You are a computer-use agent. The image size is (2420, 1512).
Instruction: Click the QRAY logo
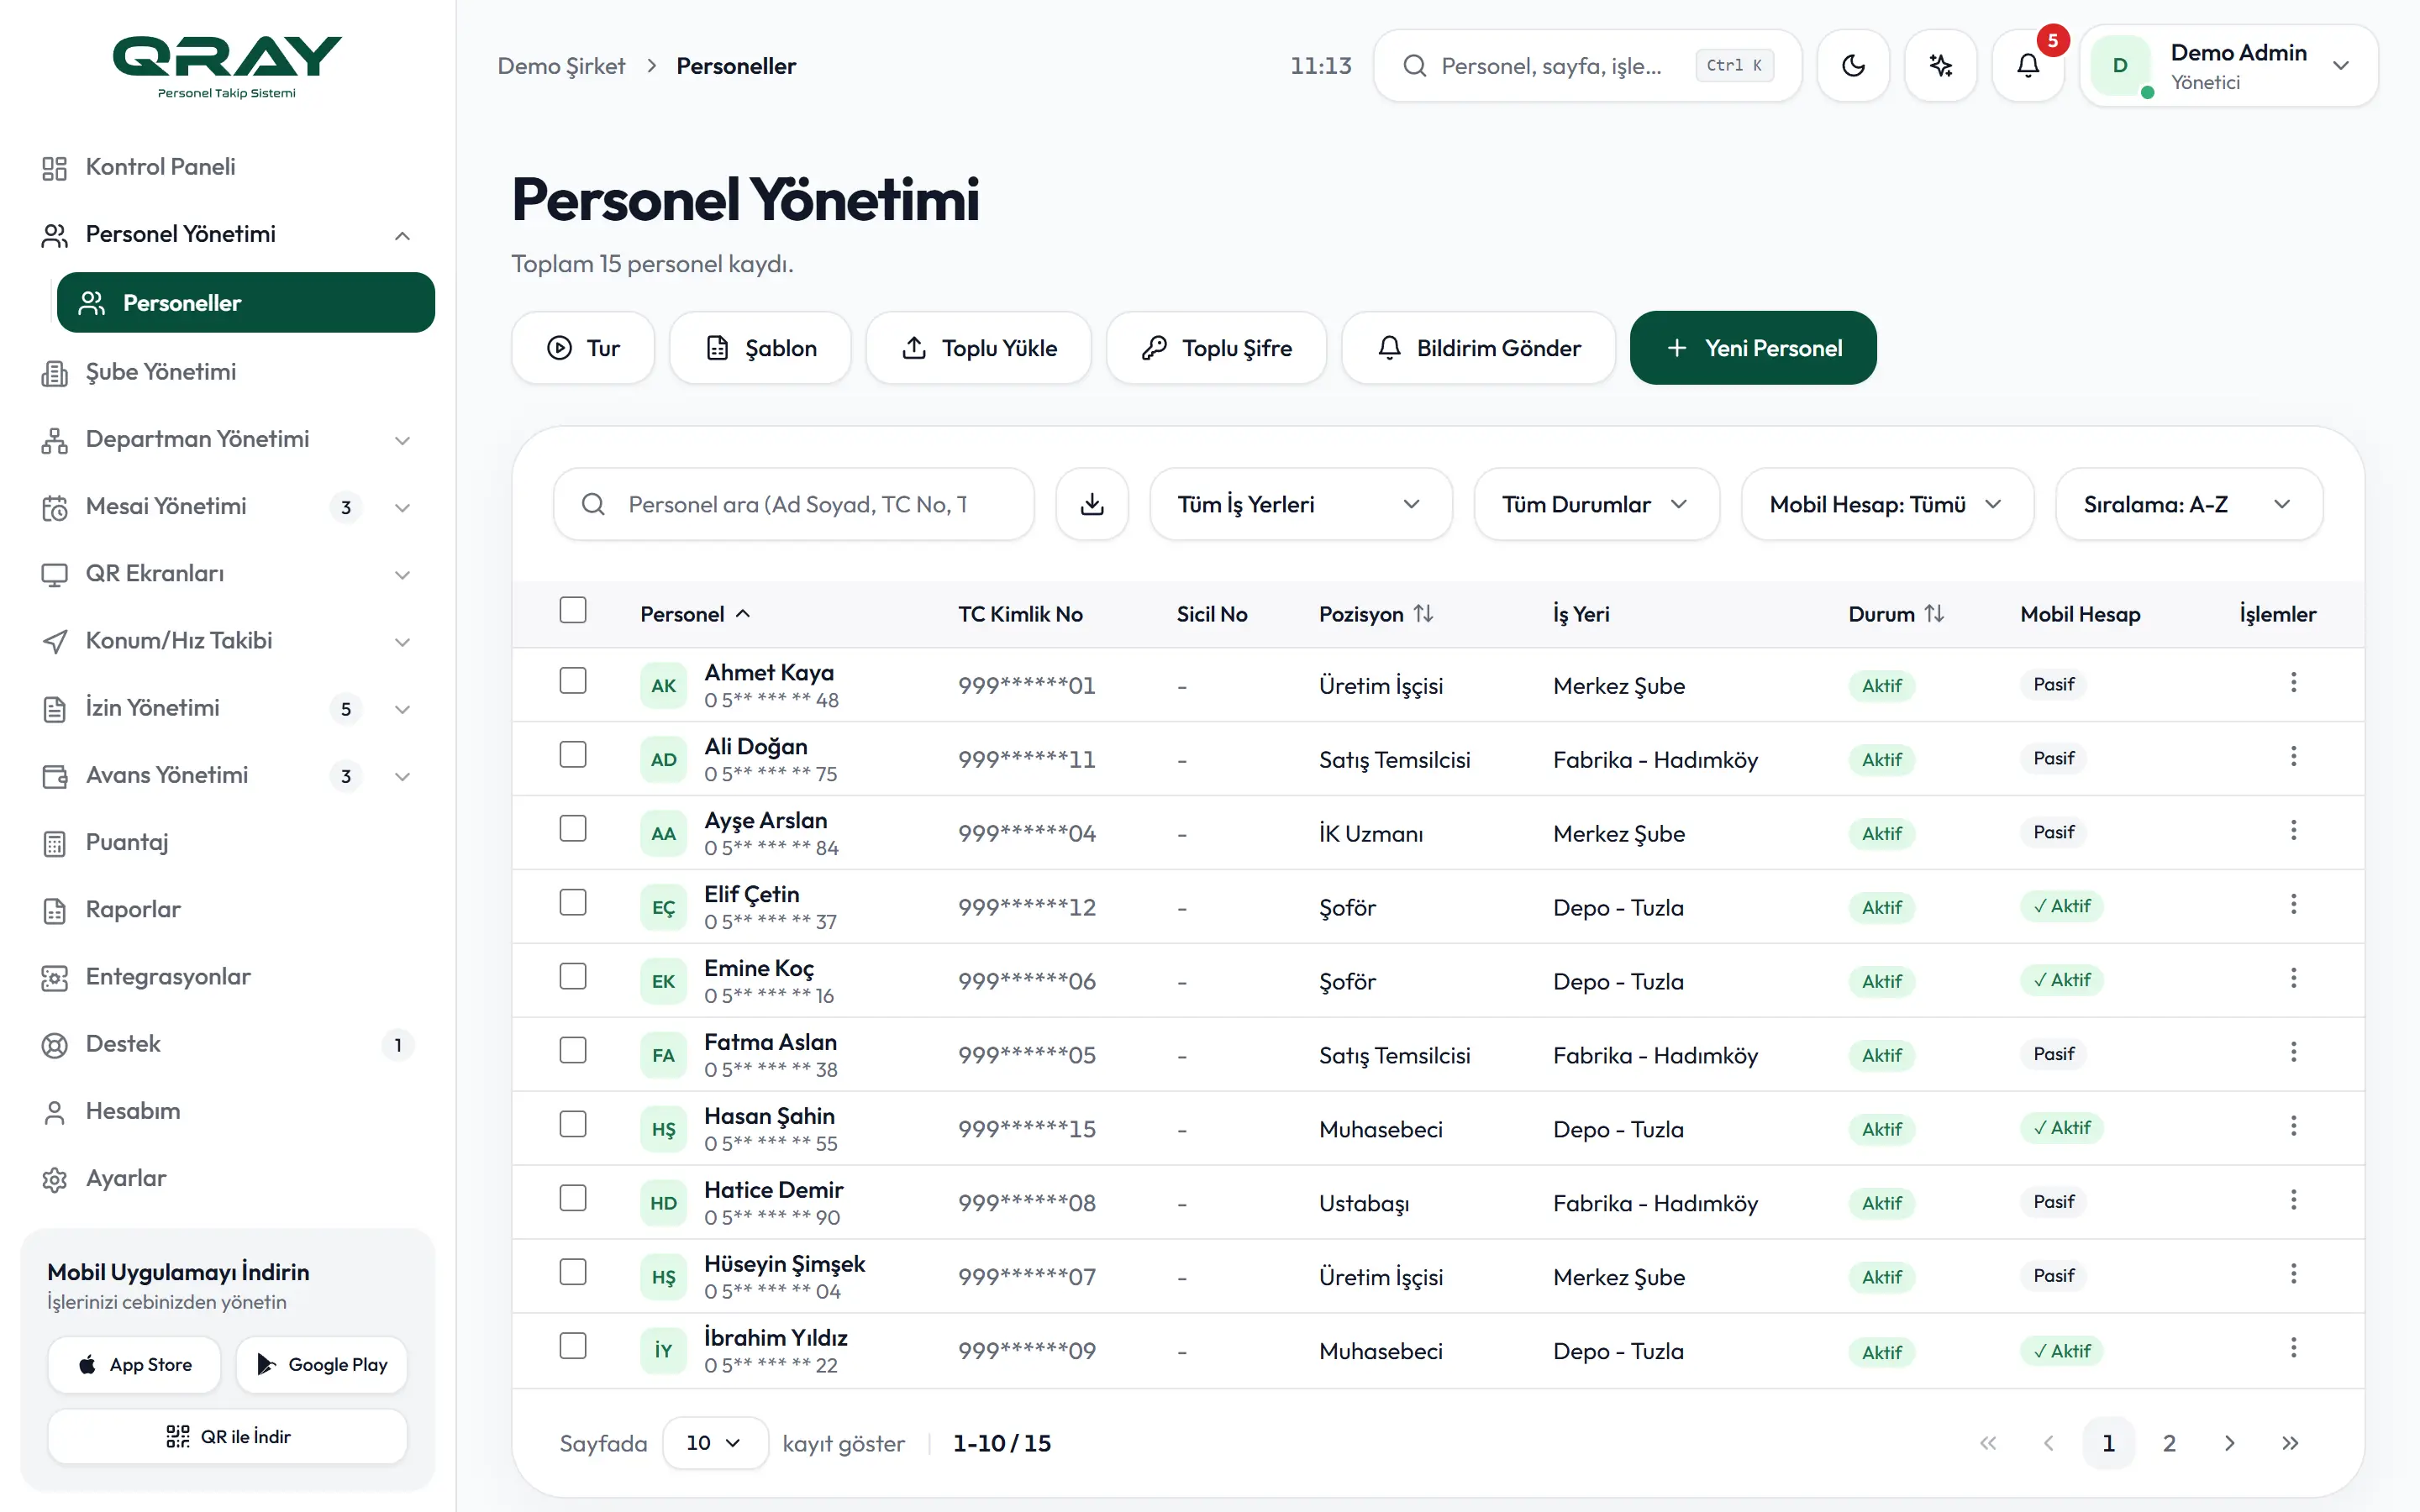(x=227, y=66)
